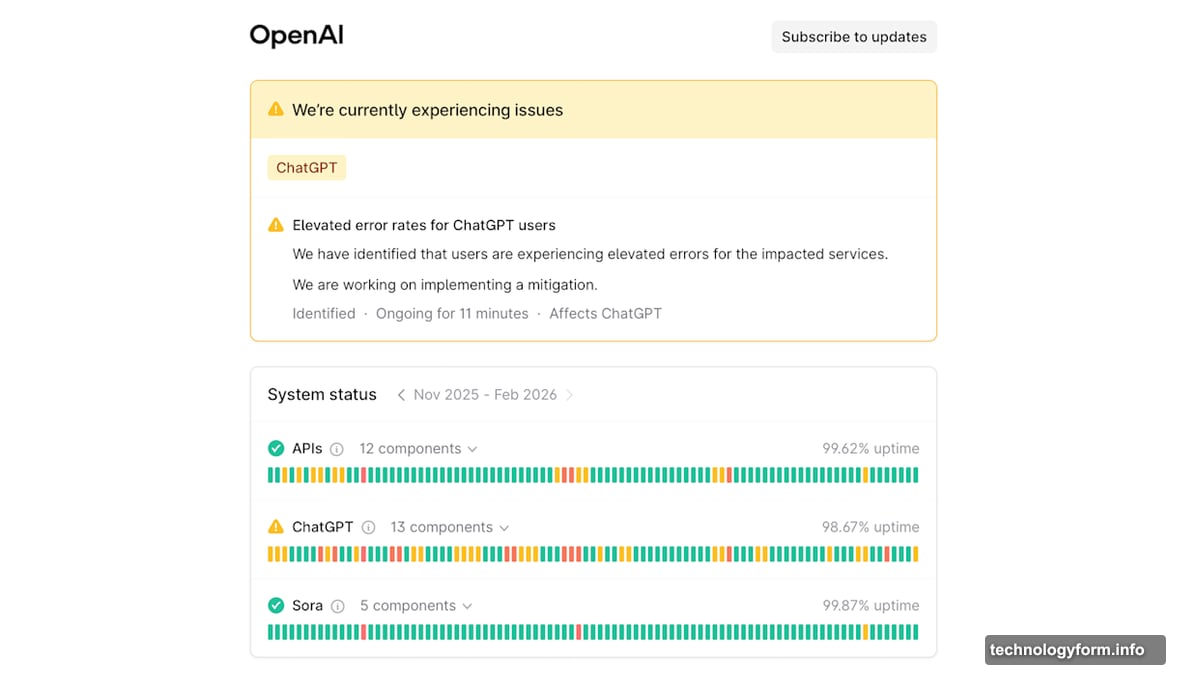Click warning icon beside Elevated error rates
This screenshot has width=1200, height=675.
276,225
